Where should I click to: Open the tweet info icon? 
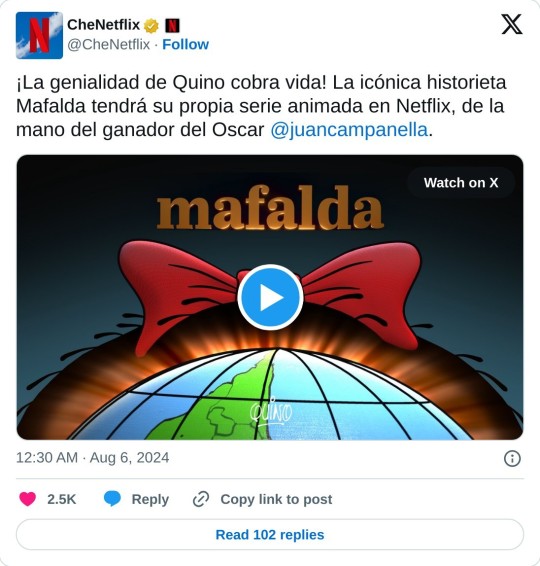[512, 458]
